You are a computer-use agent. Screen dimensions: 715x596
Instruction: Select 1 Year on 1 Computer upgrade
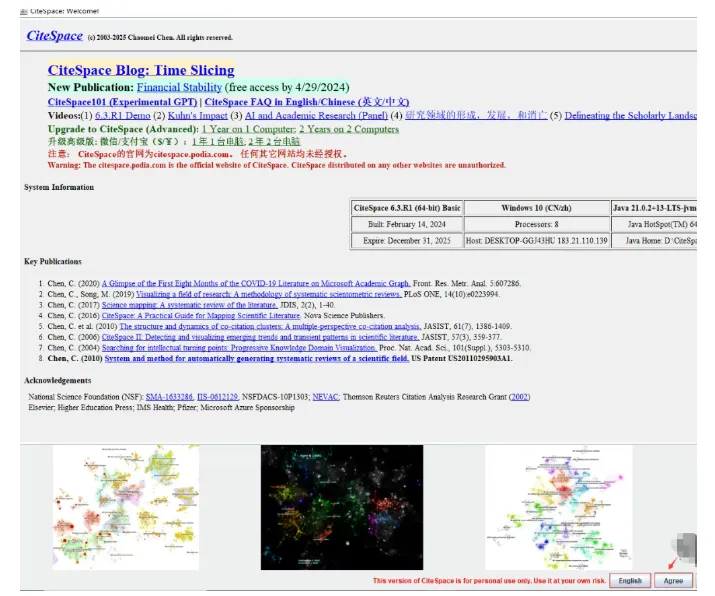tap(249, 129)
